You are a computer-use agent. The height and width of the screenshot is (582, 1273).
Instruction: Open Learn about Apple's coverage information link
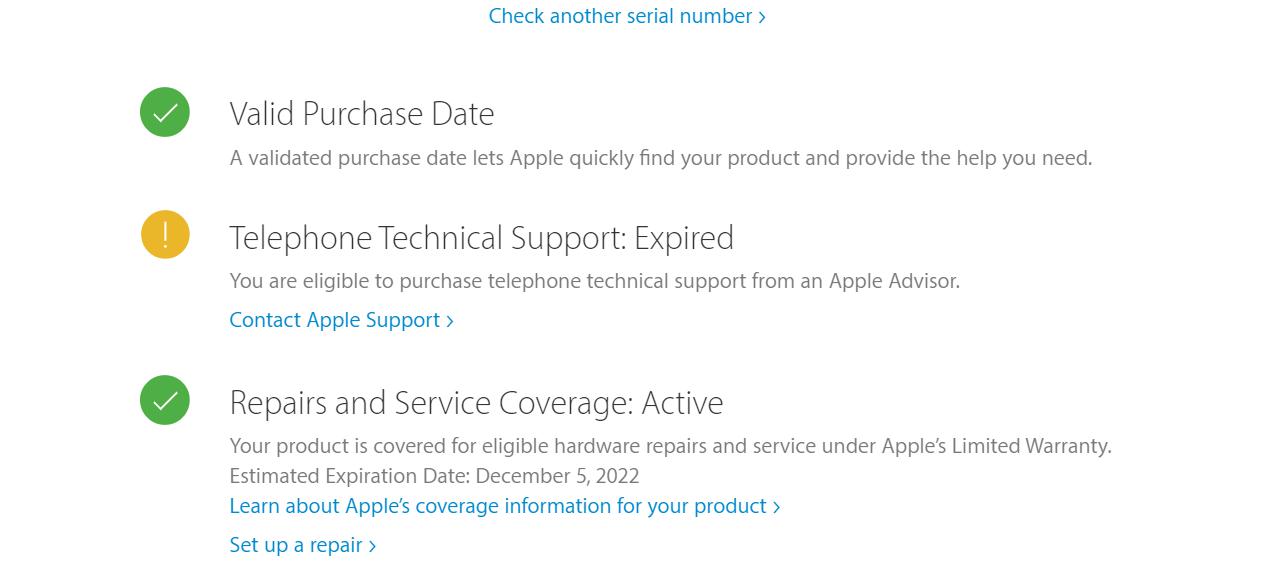coord(498,506)
